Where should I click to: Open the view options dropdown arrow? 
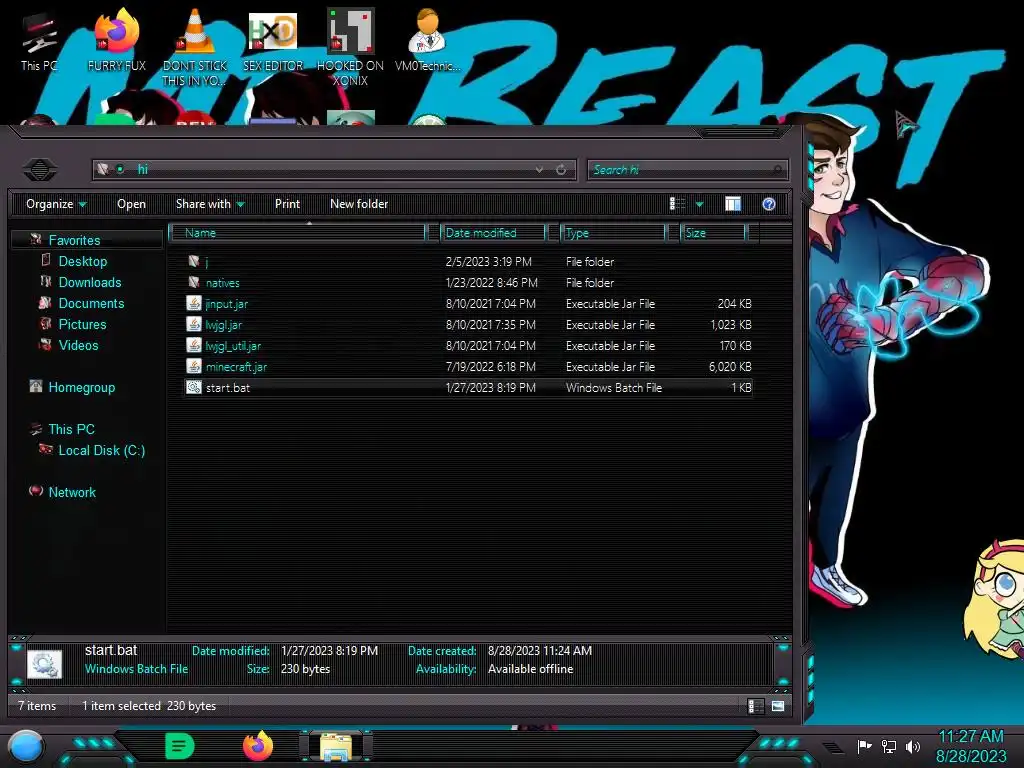point(699,204)
